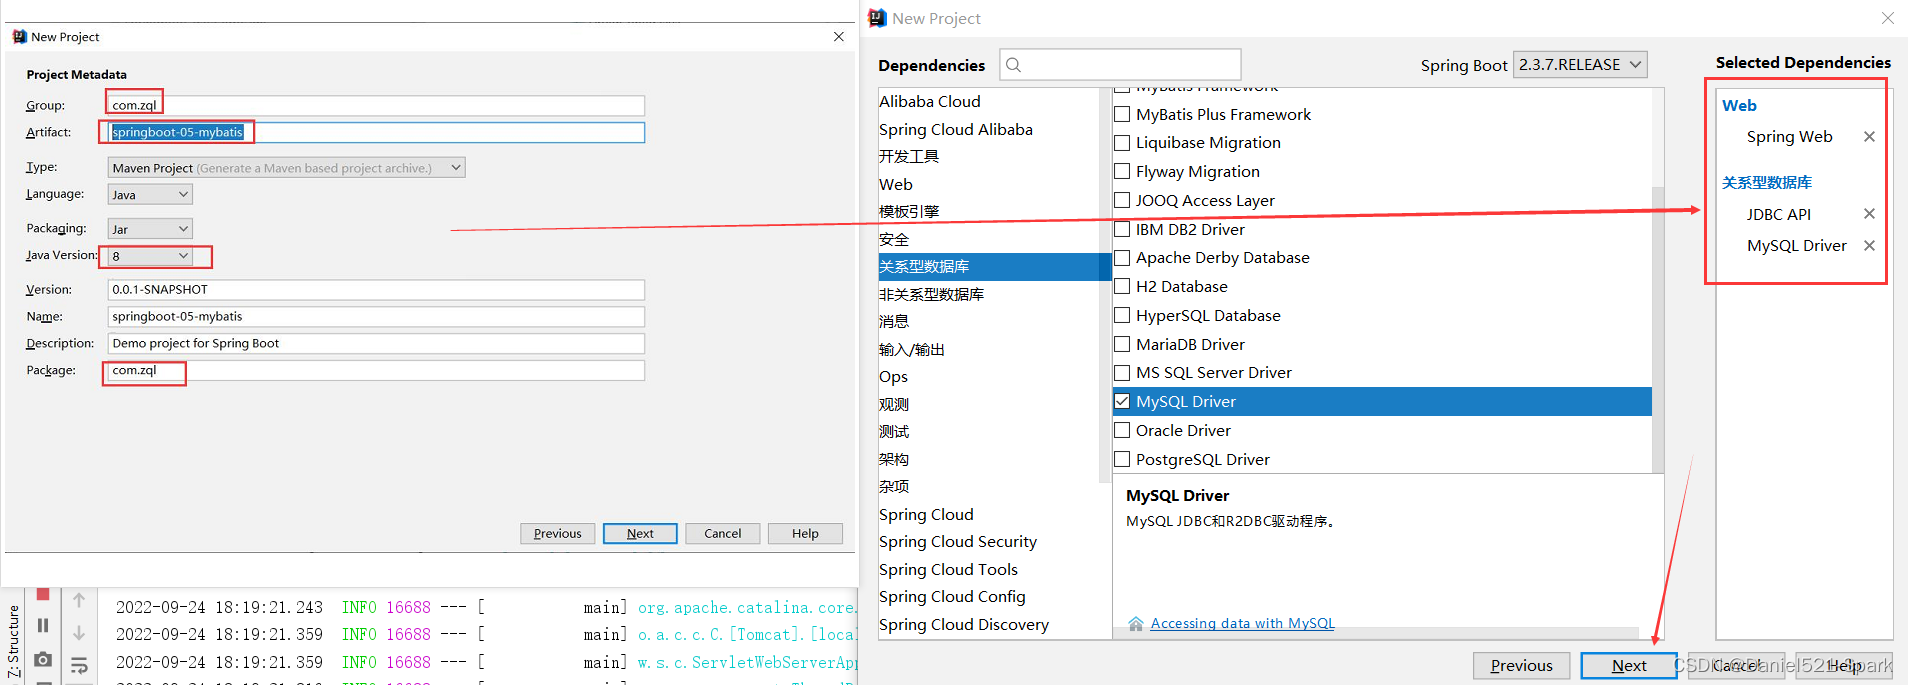Open the Java Version dropdown

(x=150, y=256)
